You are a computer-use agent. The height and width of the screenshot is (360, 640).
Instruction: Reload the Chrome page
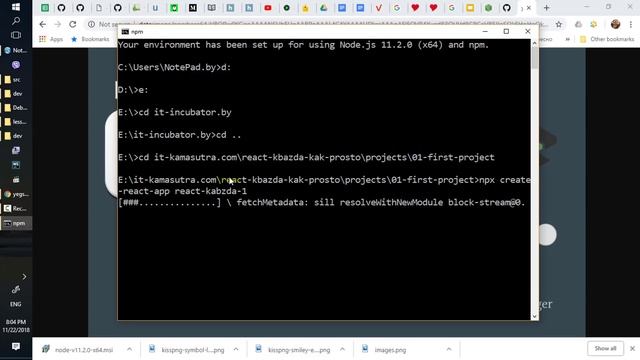73,24
